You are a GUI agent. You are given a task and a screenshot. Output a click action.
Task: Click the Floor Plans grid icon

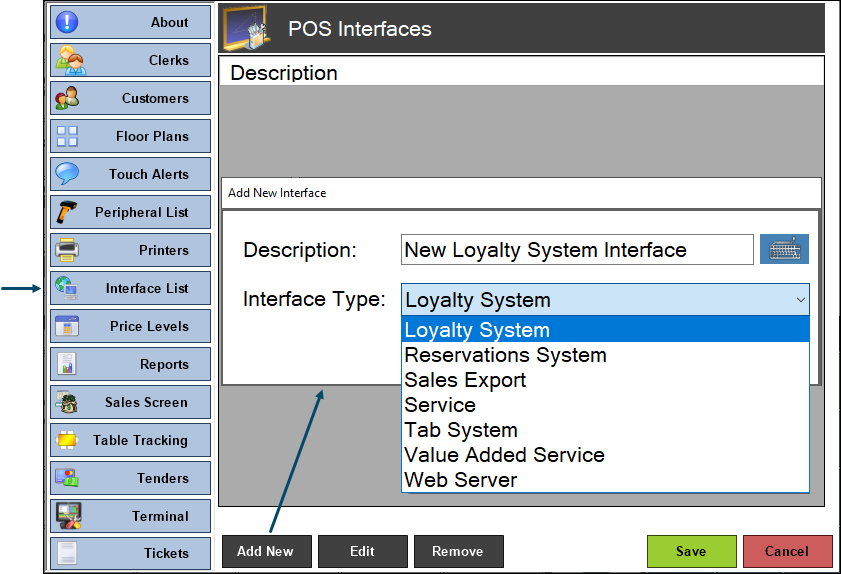pyautogui.click(x=67, y=136)
